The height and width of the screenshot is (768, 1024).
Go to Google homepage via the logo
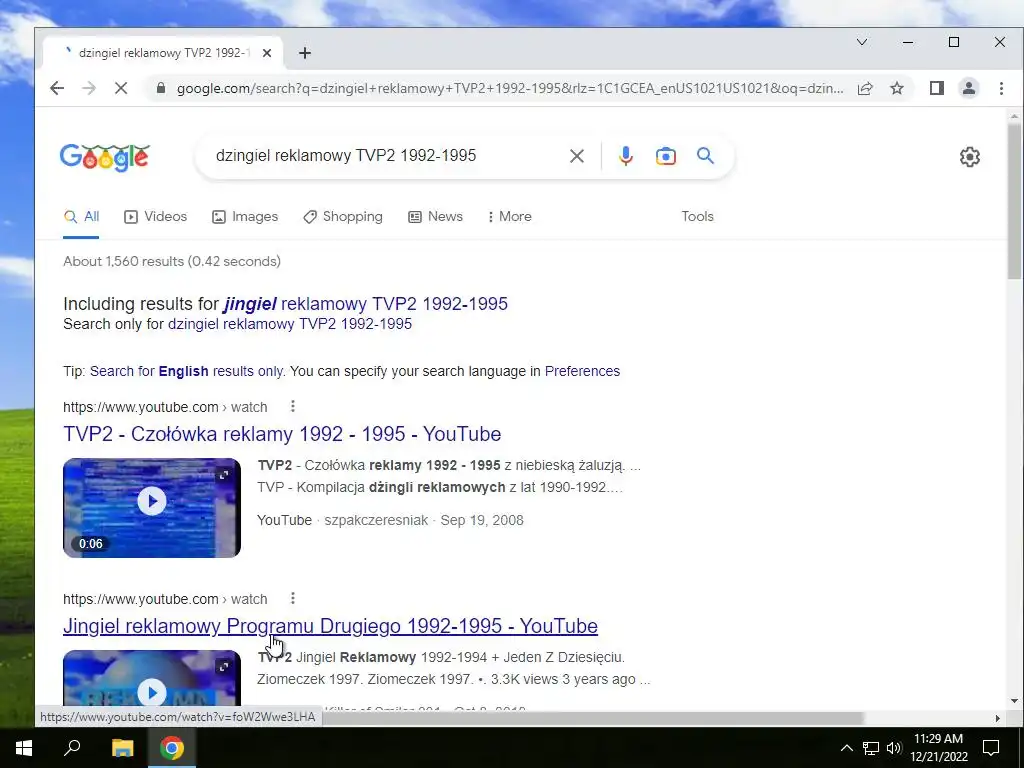click(104, 157)
